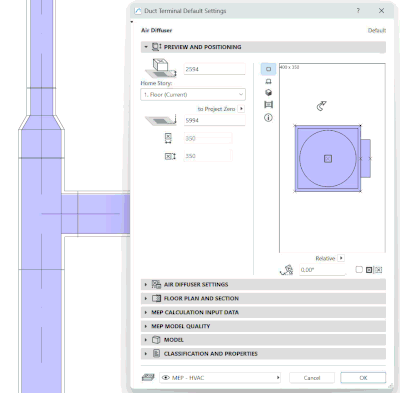Expand the Model panel

click(x=146, y=340)
